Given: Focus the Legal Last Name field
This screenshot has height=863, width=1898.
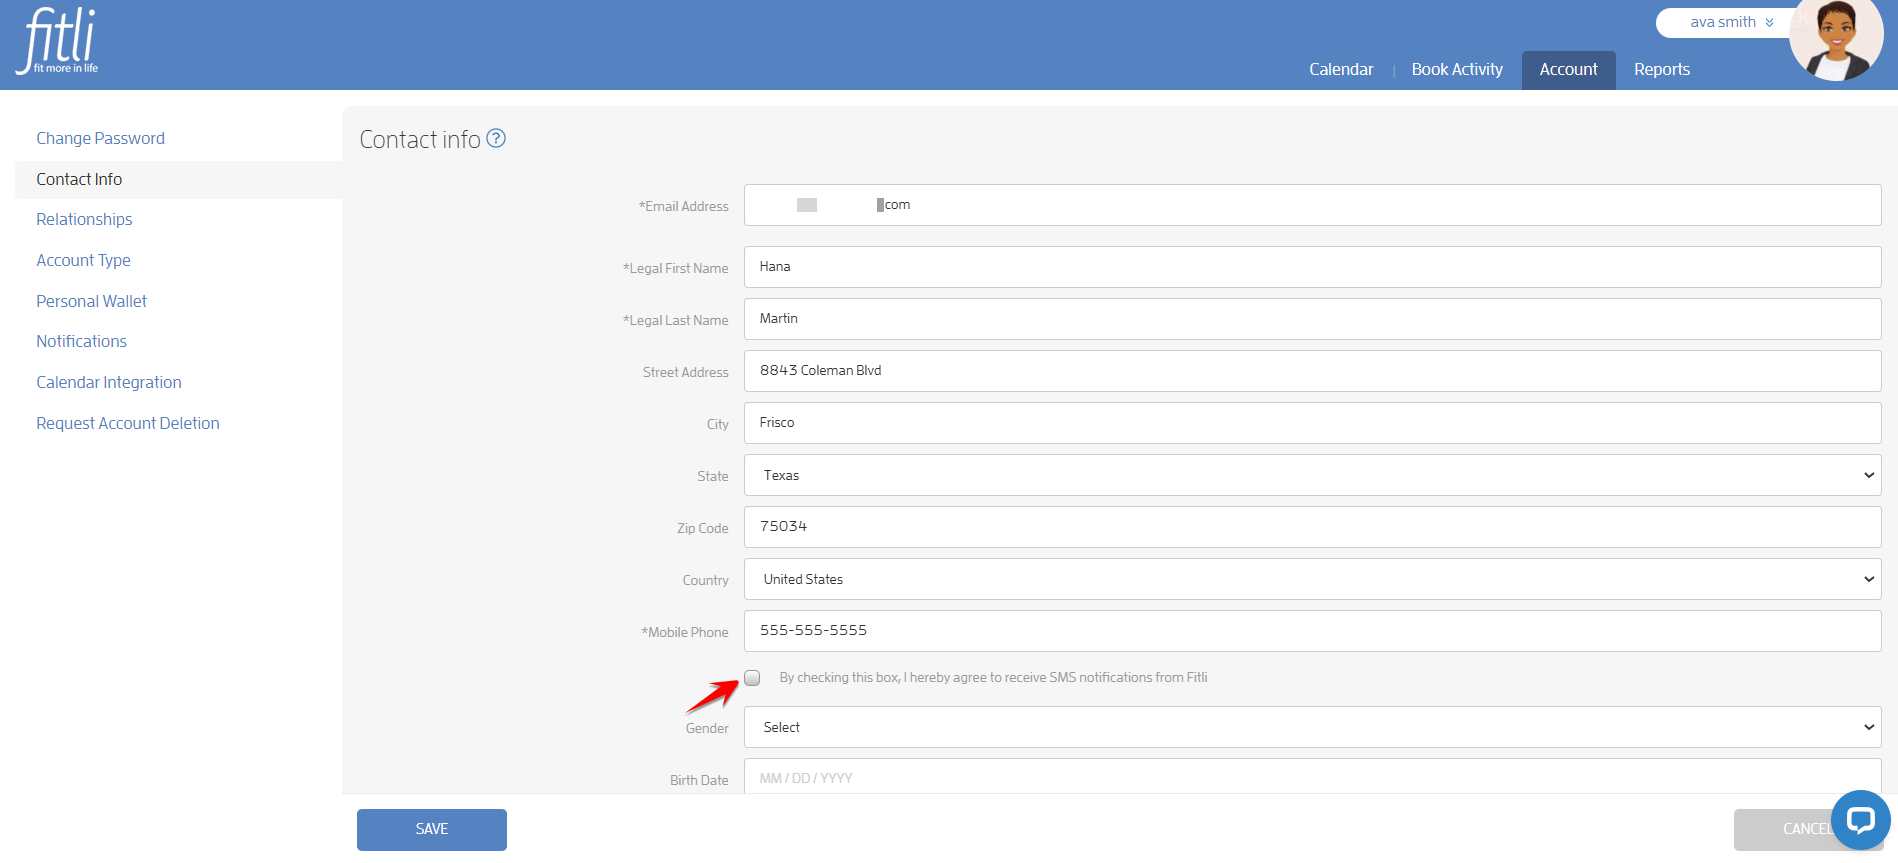Looking at the screenshot, I should (1312, 319).
